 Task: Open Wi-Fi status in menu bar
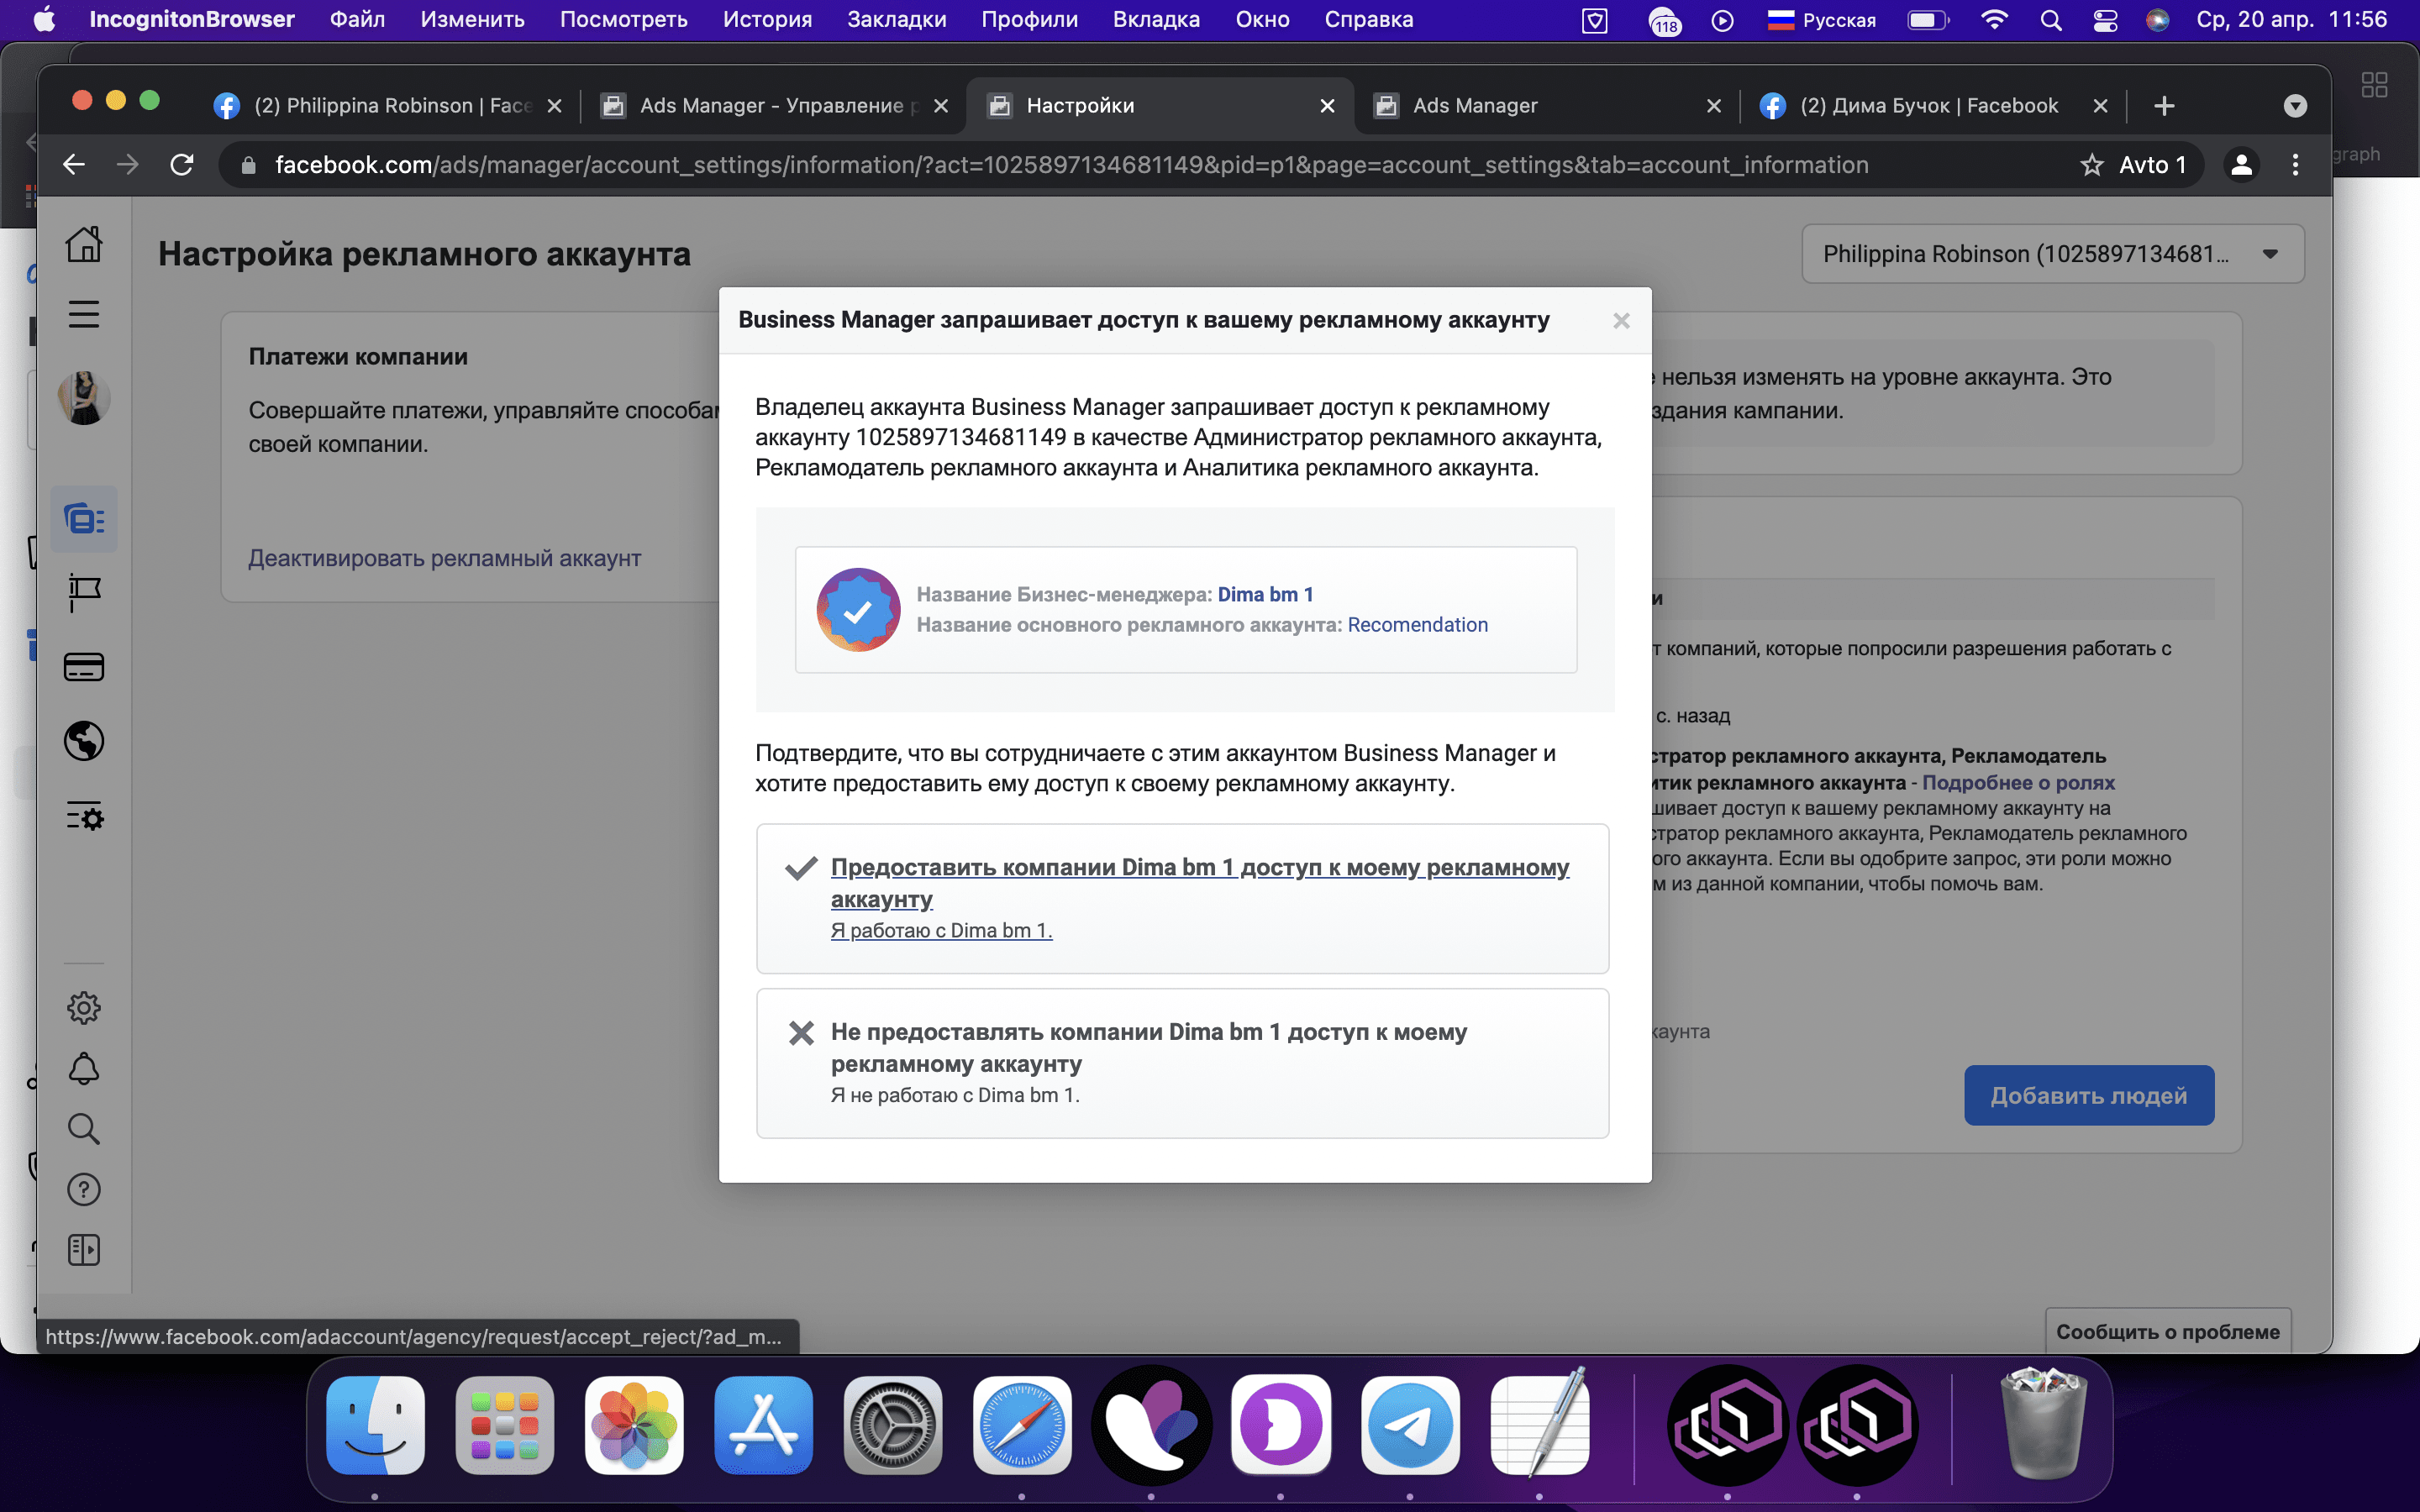point(1994,20)
